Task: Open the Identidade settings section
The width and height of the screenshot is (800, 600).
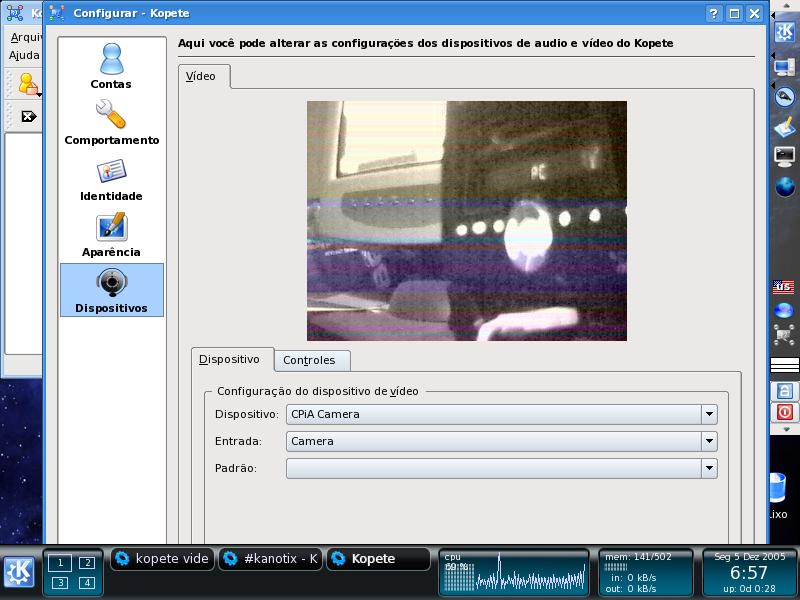Action: pyautogui.click(x=111, y=179)
